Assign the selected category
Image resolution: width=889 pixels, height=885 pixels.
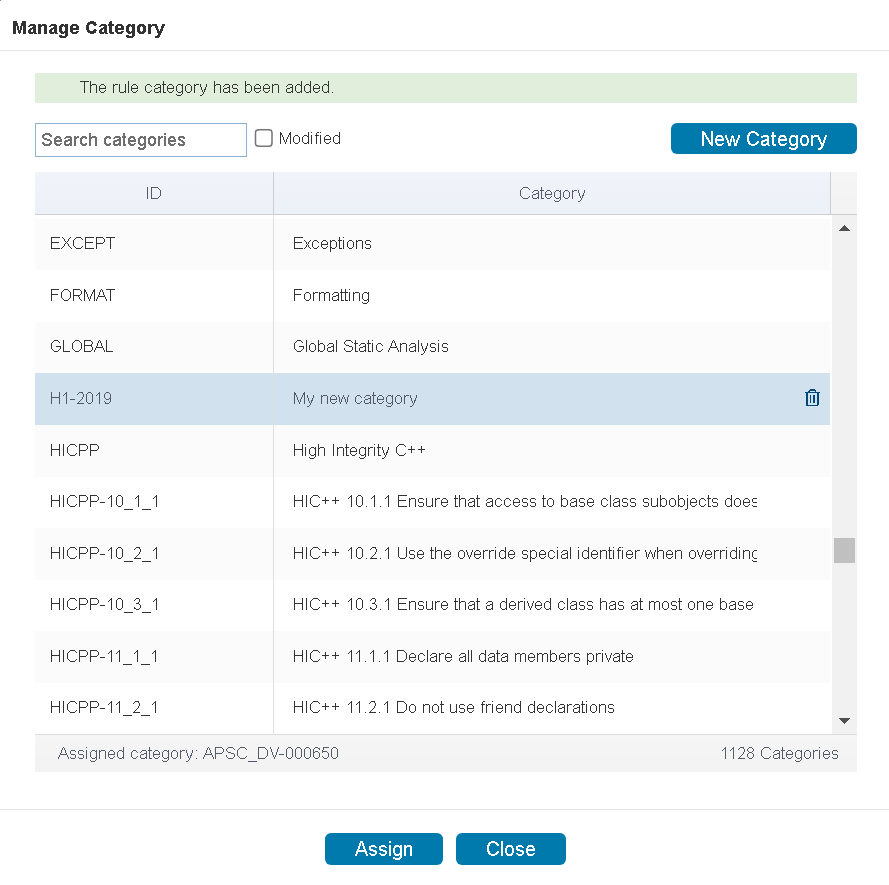click(384, 849)
